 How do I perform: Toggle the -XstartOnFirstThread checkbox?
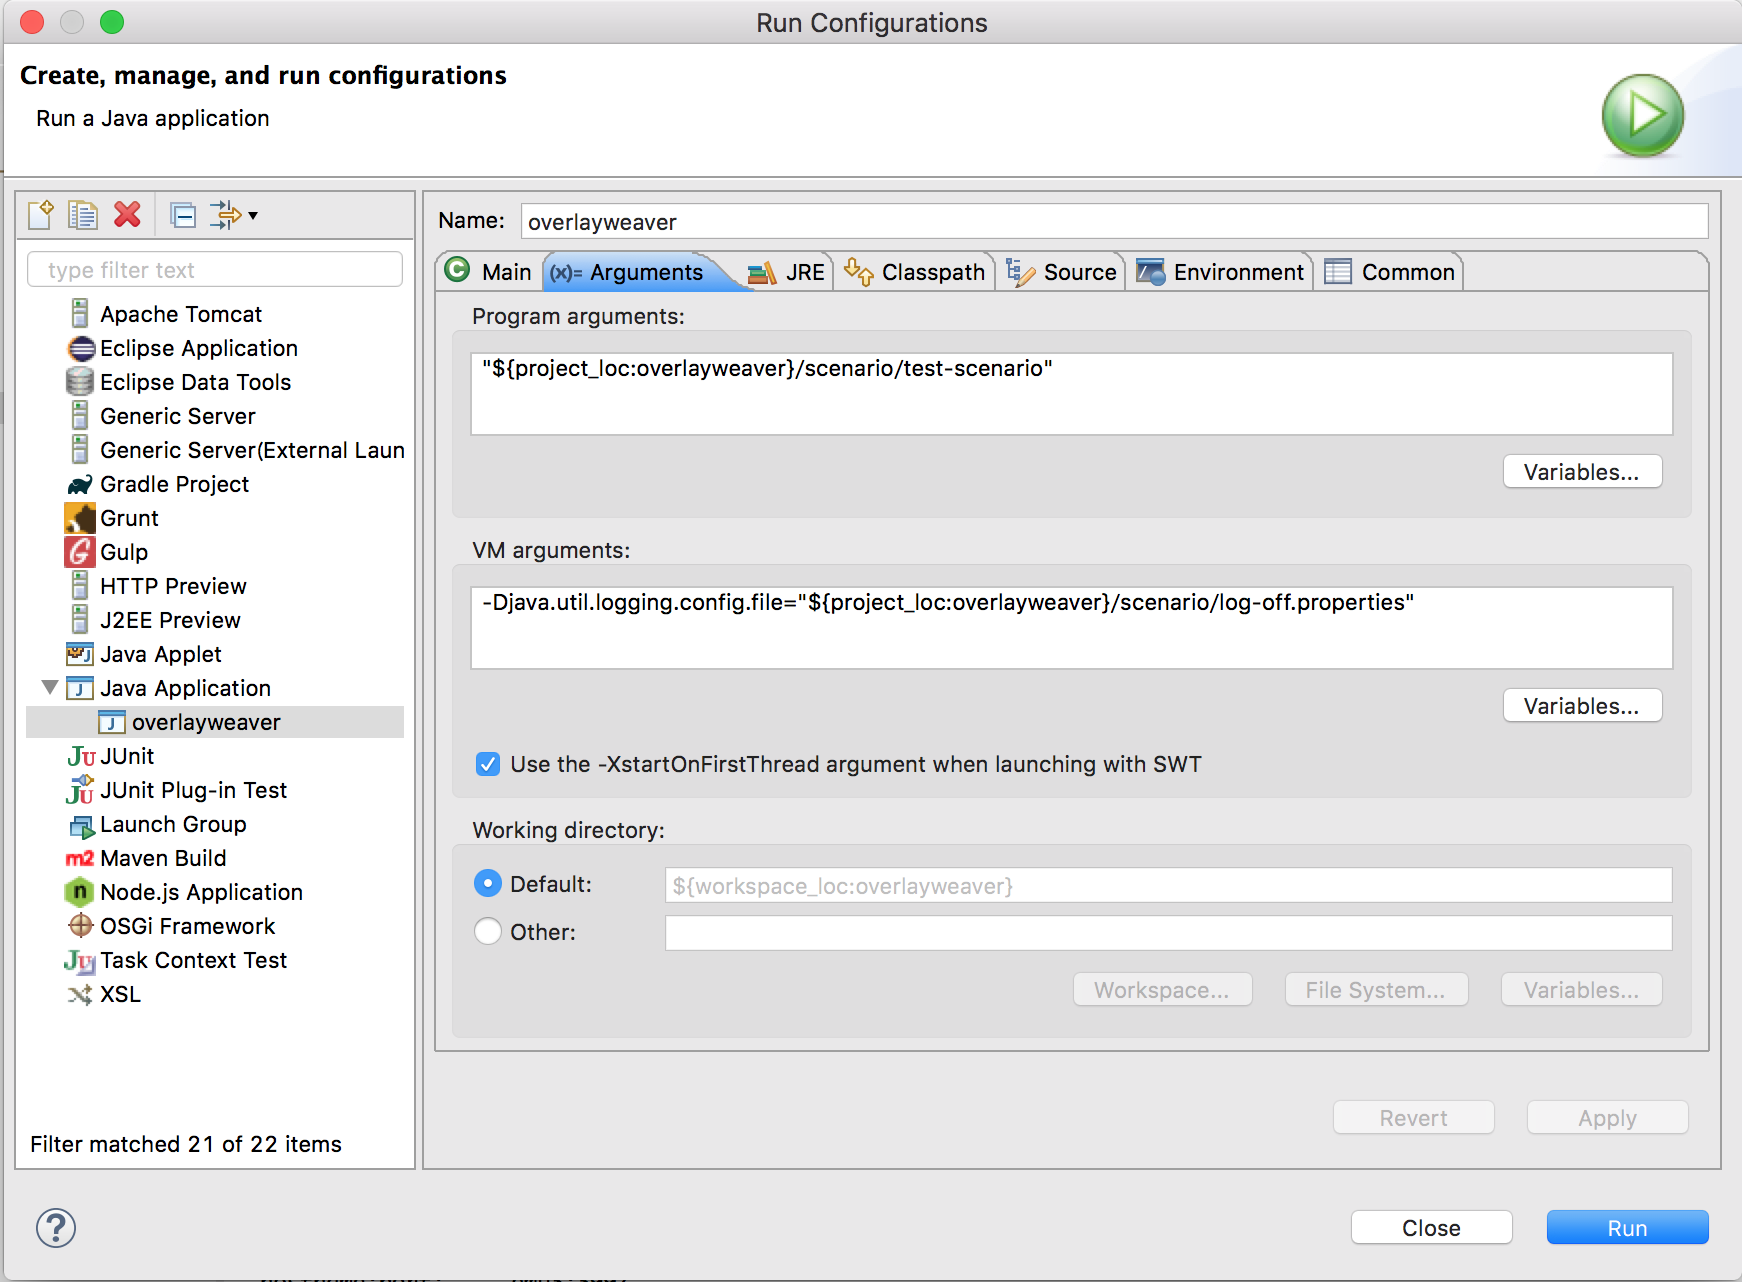[x=488, y=764]
